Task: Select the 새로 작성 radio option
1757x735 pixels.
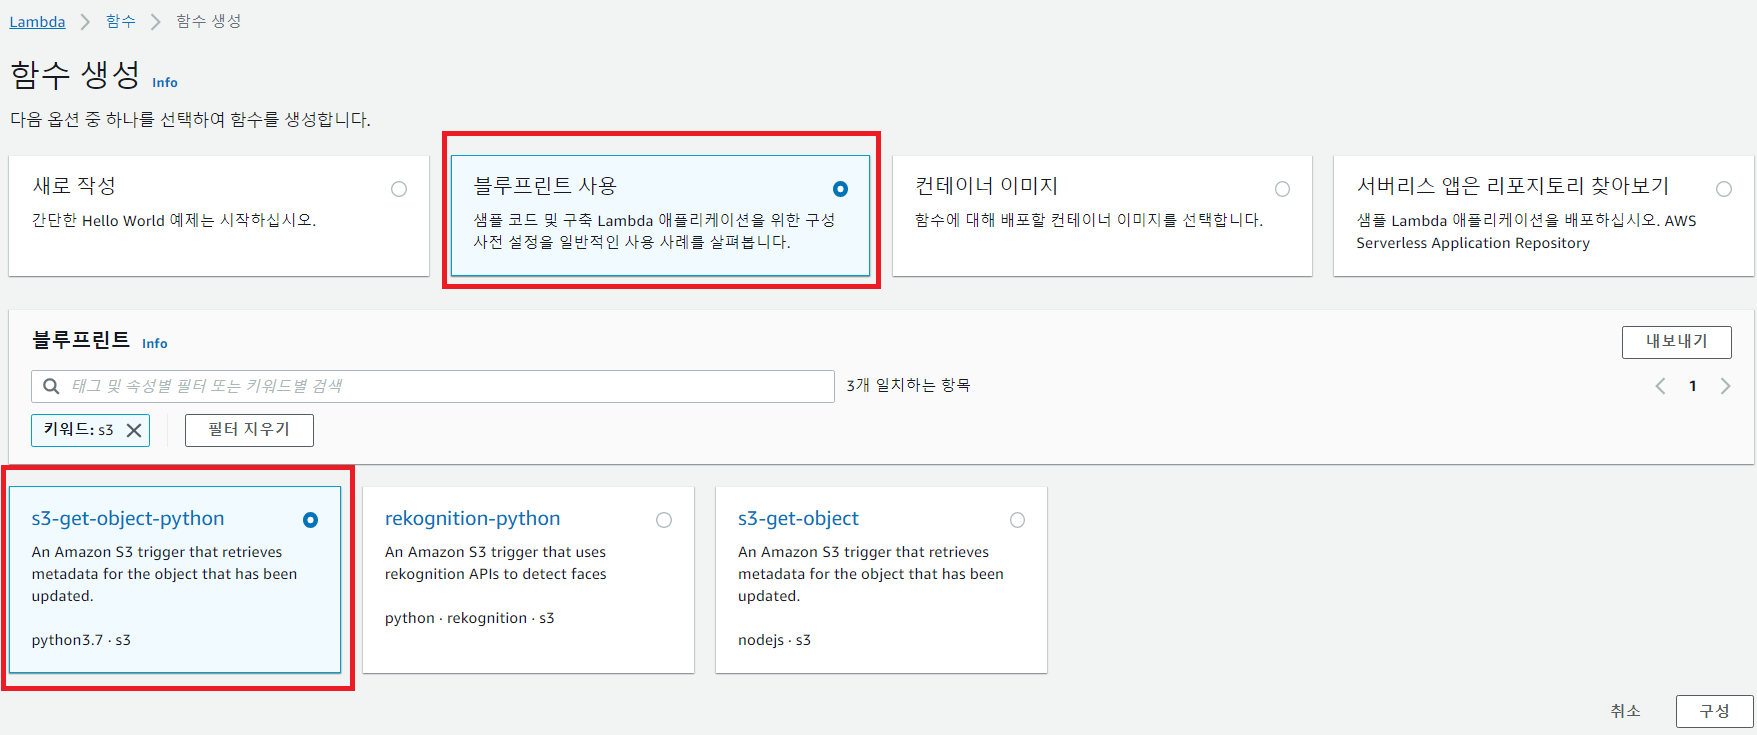Action: tap(399, 189)
